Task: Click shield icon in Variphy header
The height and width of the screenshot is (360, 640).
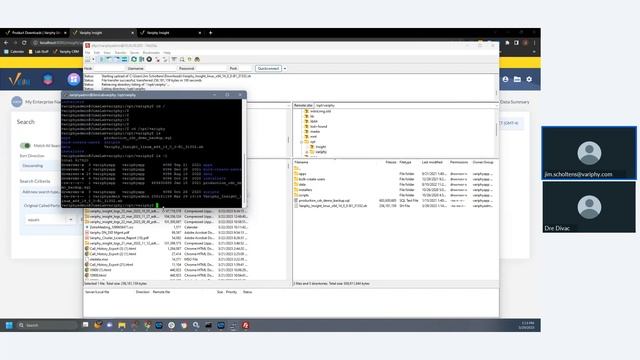Action: click(48, 79)
